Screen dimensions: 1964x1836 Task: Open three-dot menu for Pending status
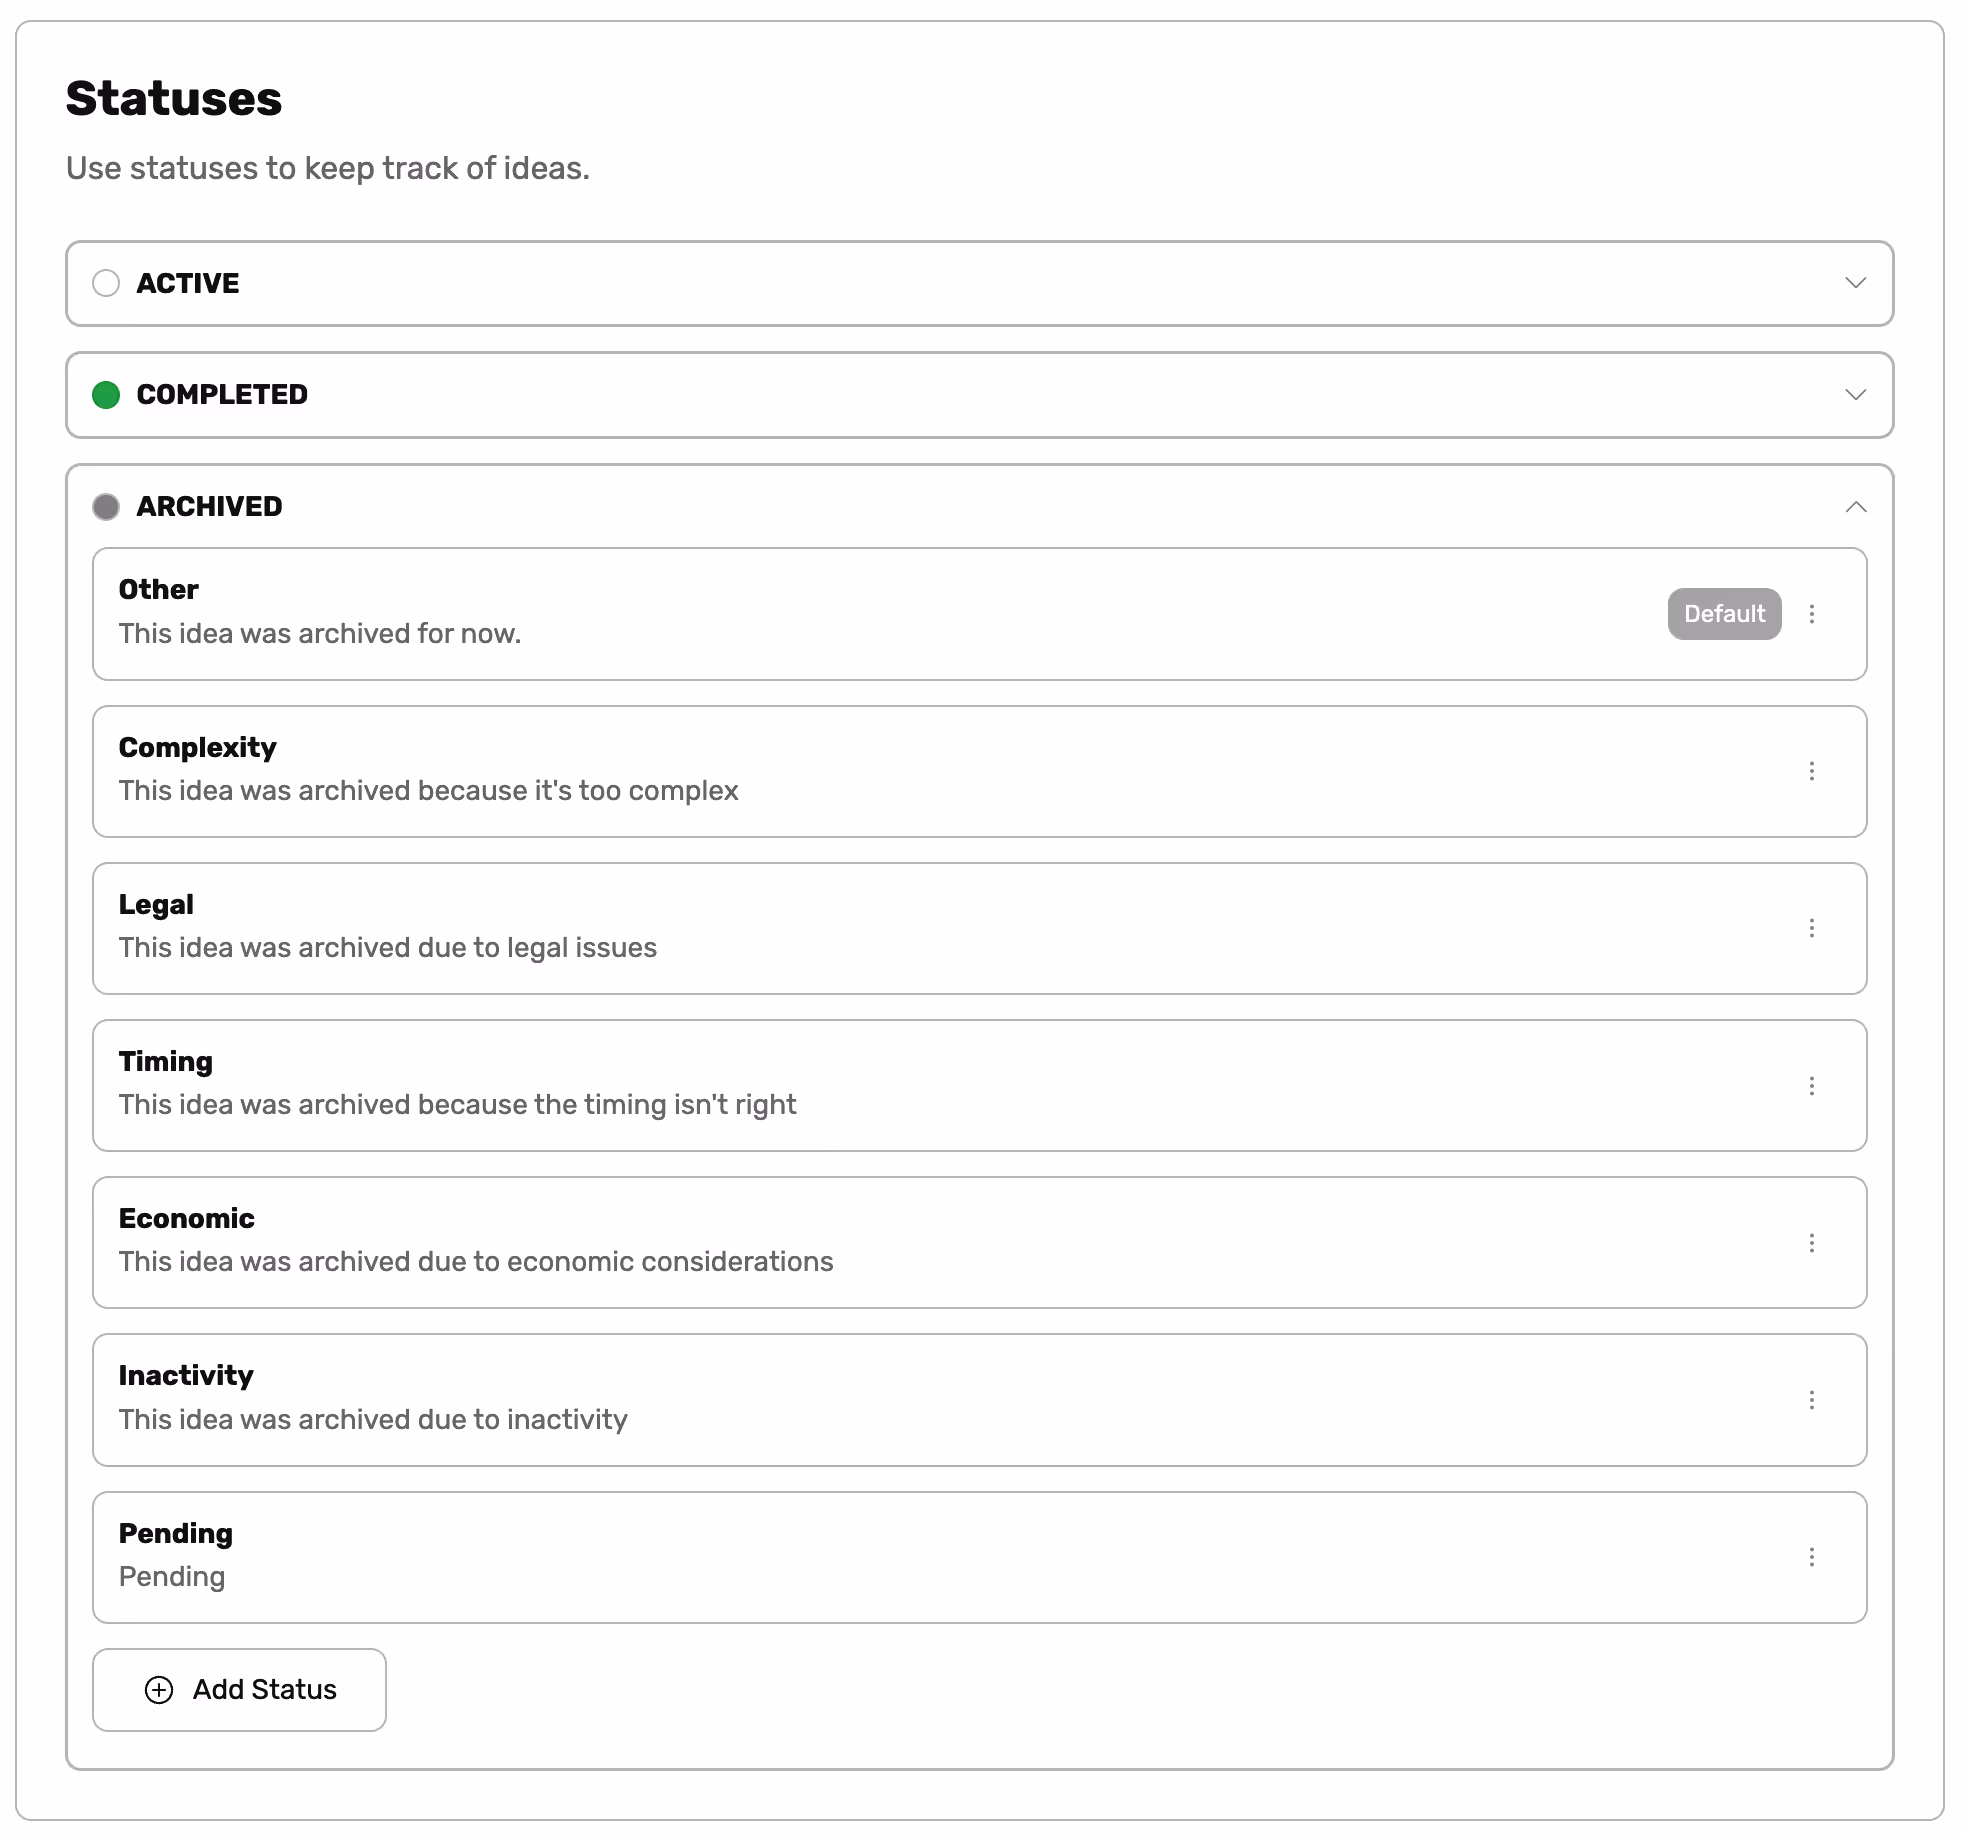tap(1811, 1557)
